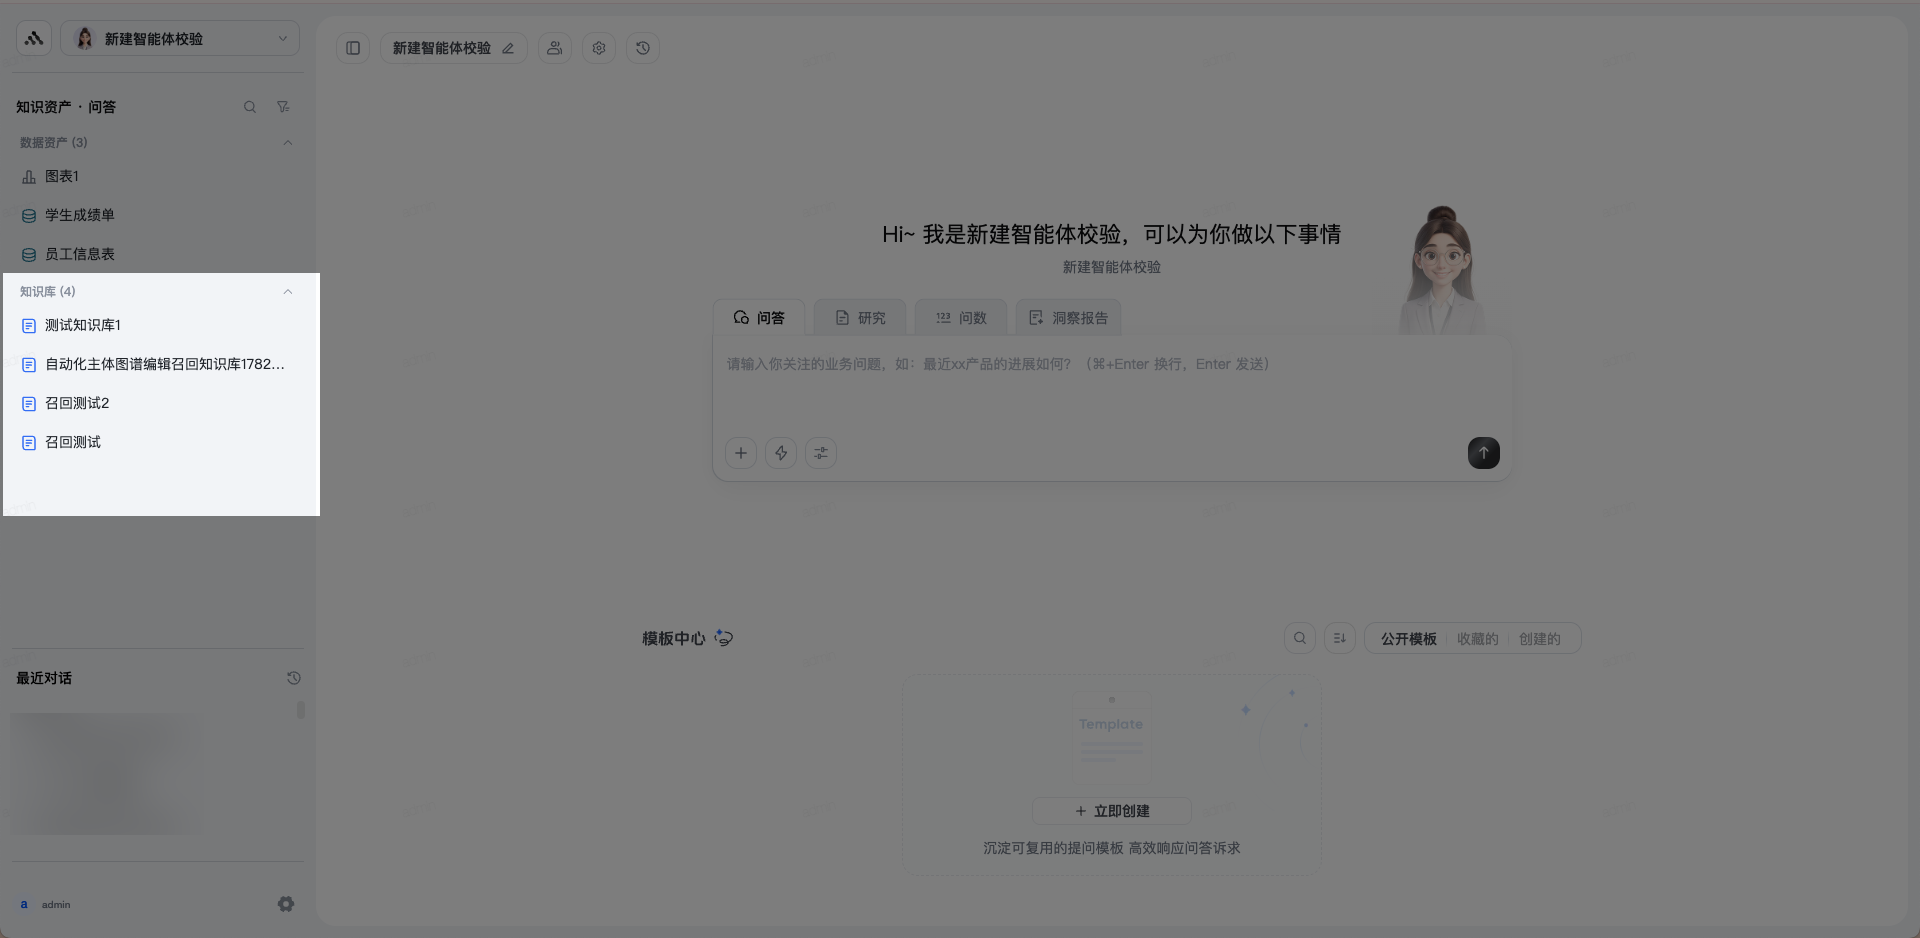Select the 创建的 tab

point(1540,639)
